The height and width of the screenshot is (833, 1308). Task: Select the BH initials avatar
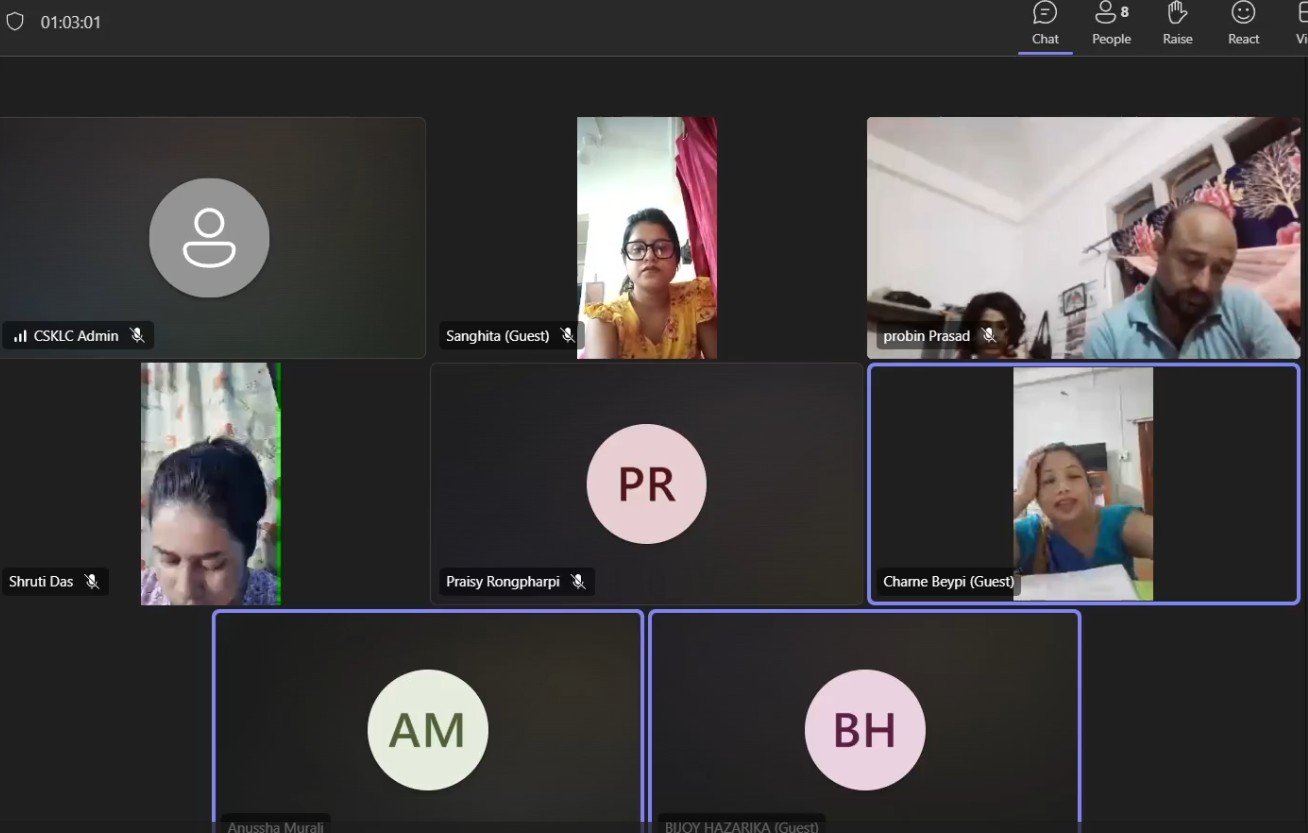coord(865,730)
